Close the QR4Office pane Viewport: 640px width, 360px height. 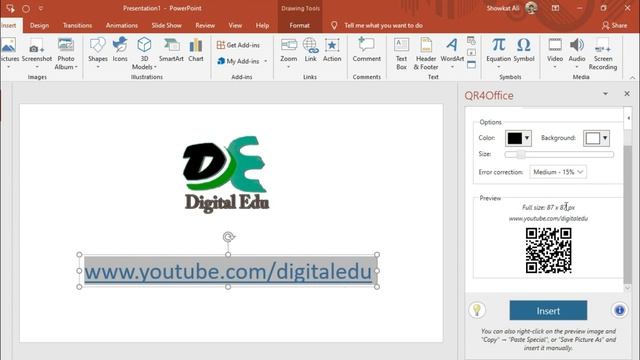(627, 94)
